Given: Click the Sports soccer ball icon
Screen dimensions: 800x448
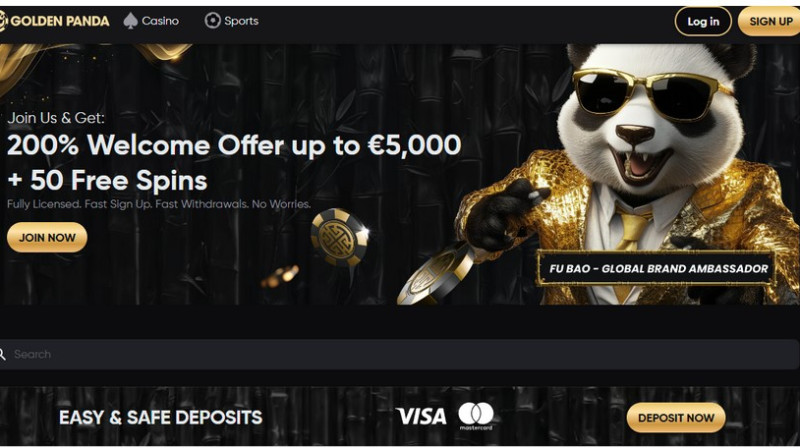Looking at the screenshot, I should 212,21.
